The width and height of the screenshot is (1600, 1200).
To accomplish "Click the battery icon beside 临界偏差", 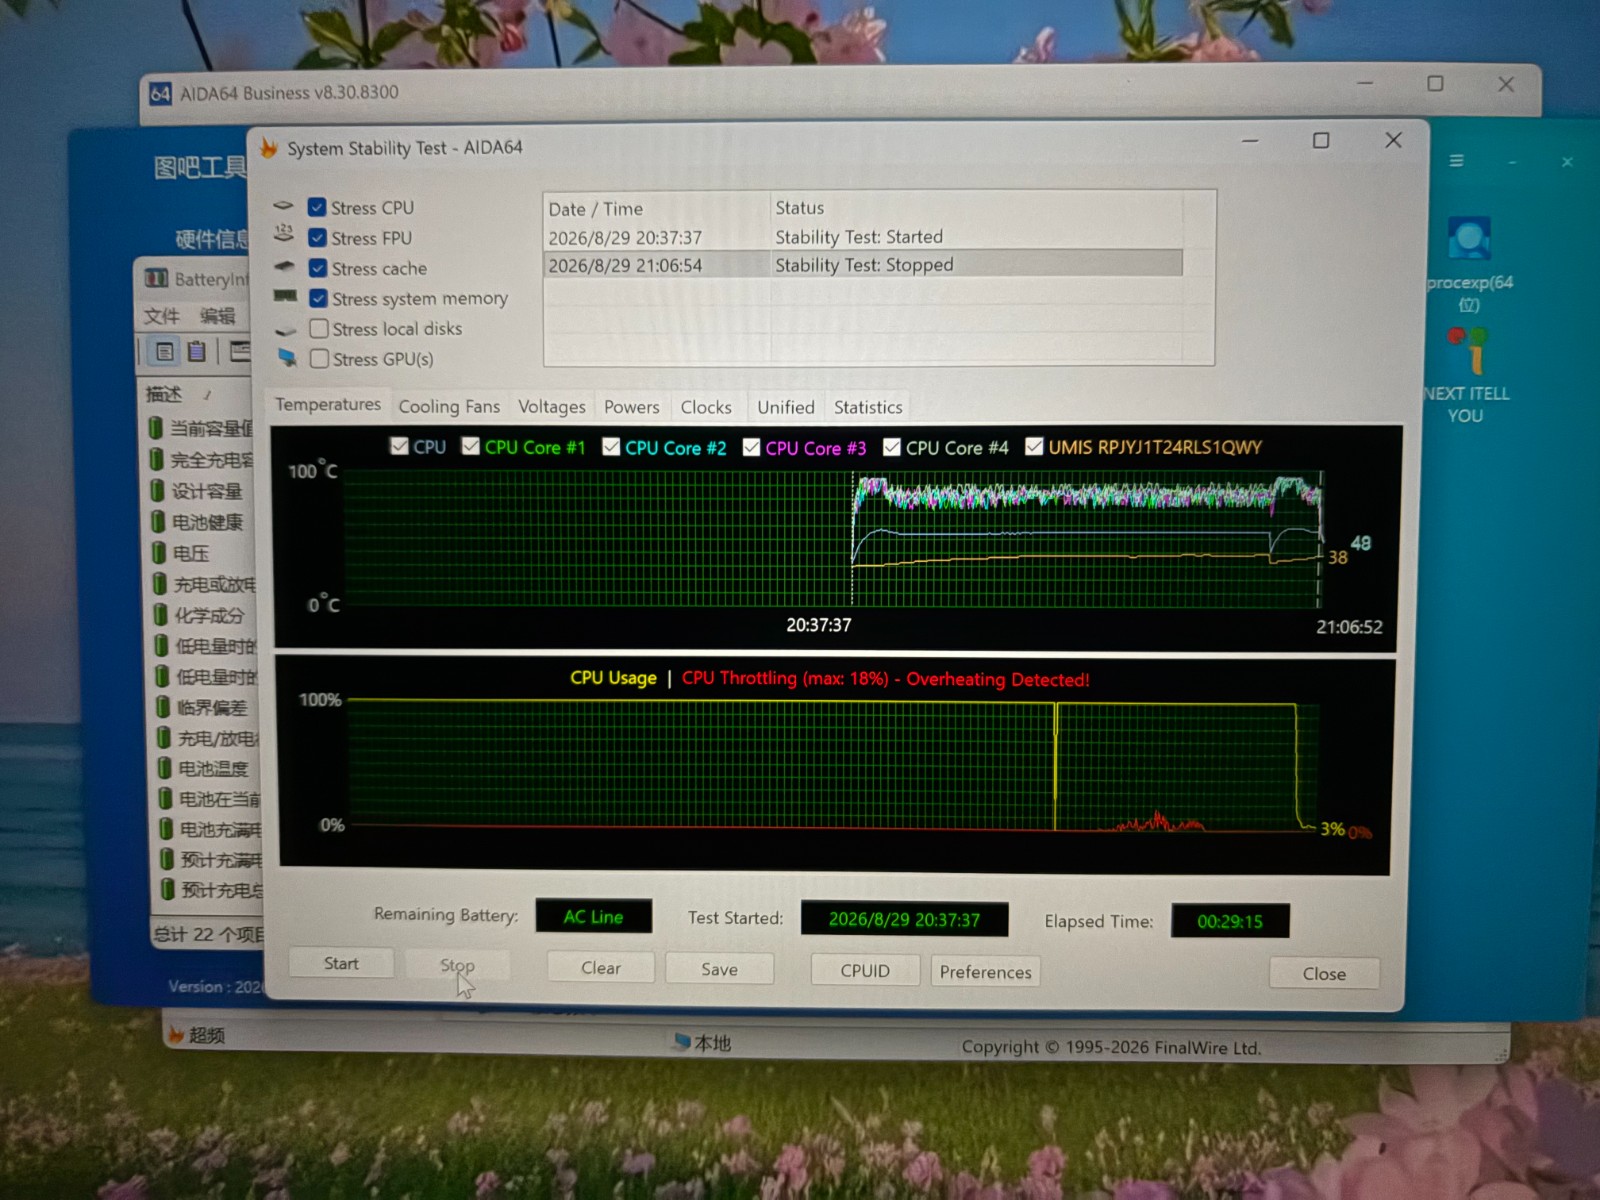I will [163, 707].
